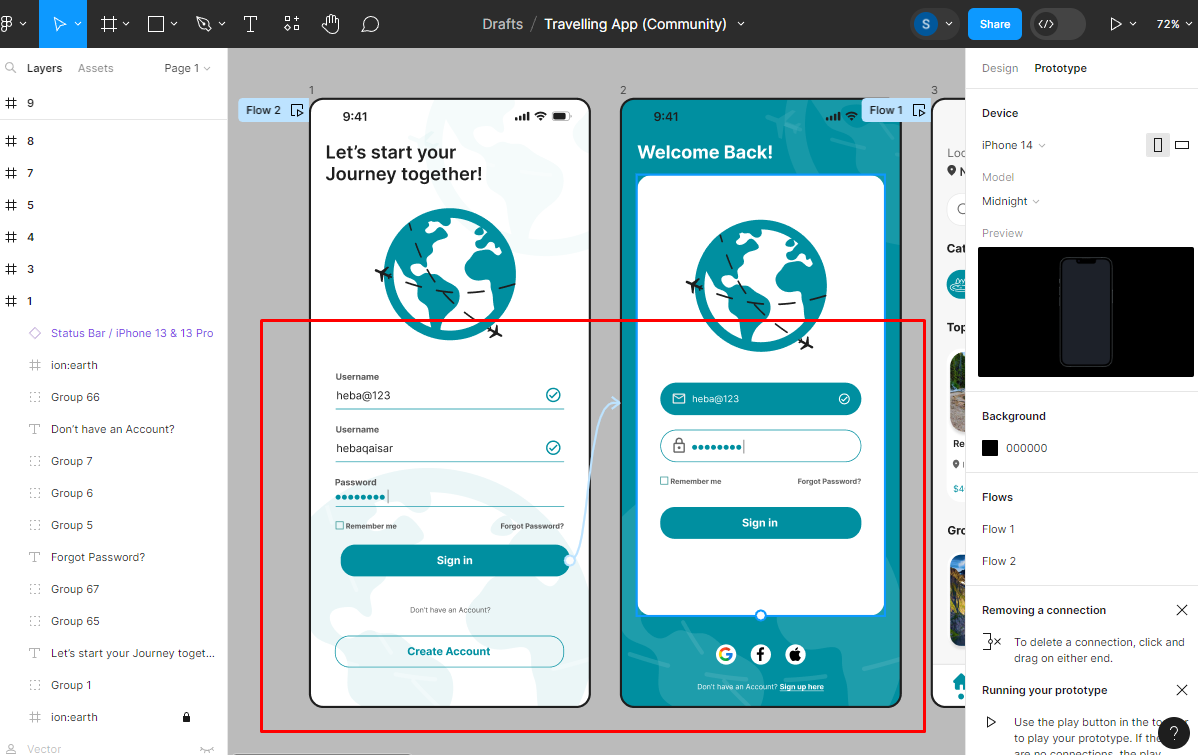Select frame 1 in layers
Image resolution: width=1198 pixels, height=755 pixels.
click(114, 302)
